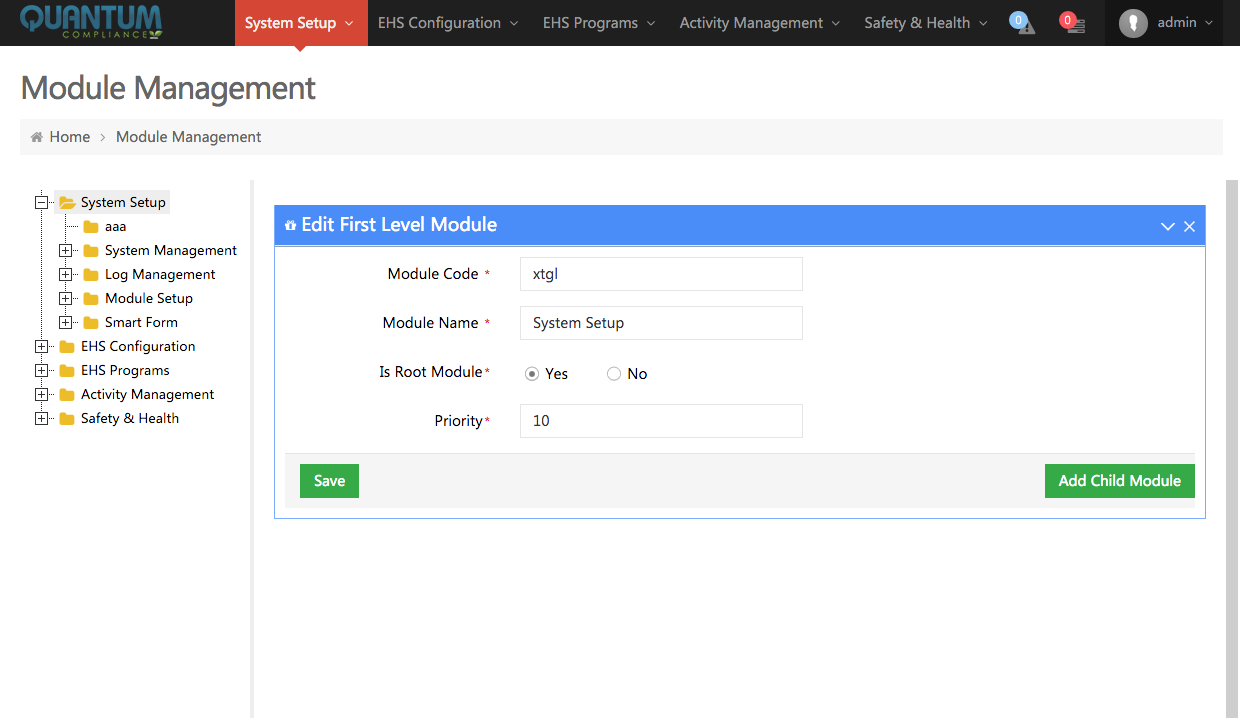Click the icon in Edit First Level Module header

(x=290, y=225)
